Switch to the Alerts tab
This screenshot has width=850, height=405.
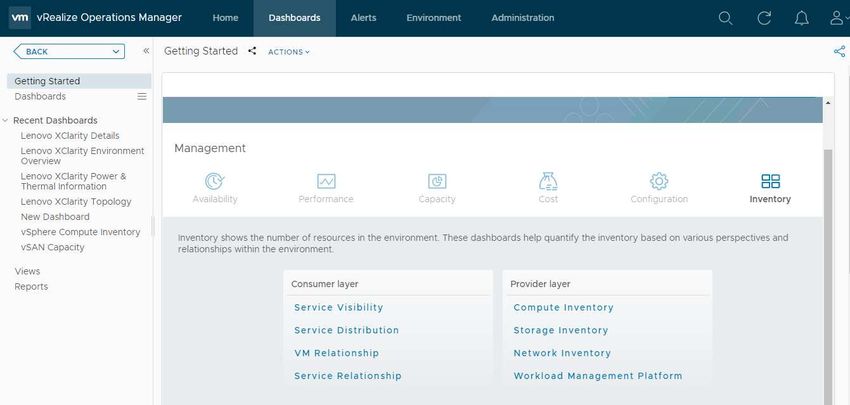click(x=363, y=18)
